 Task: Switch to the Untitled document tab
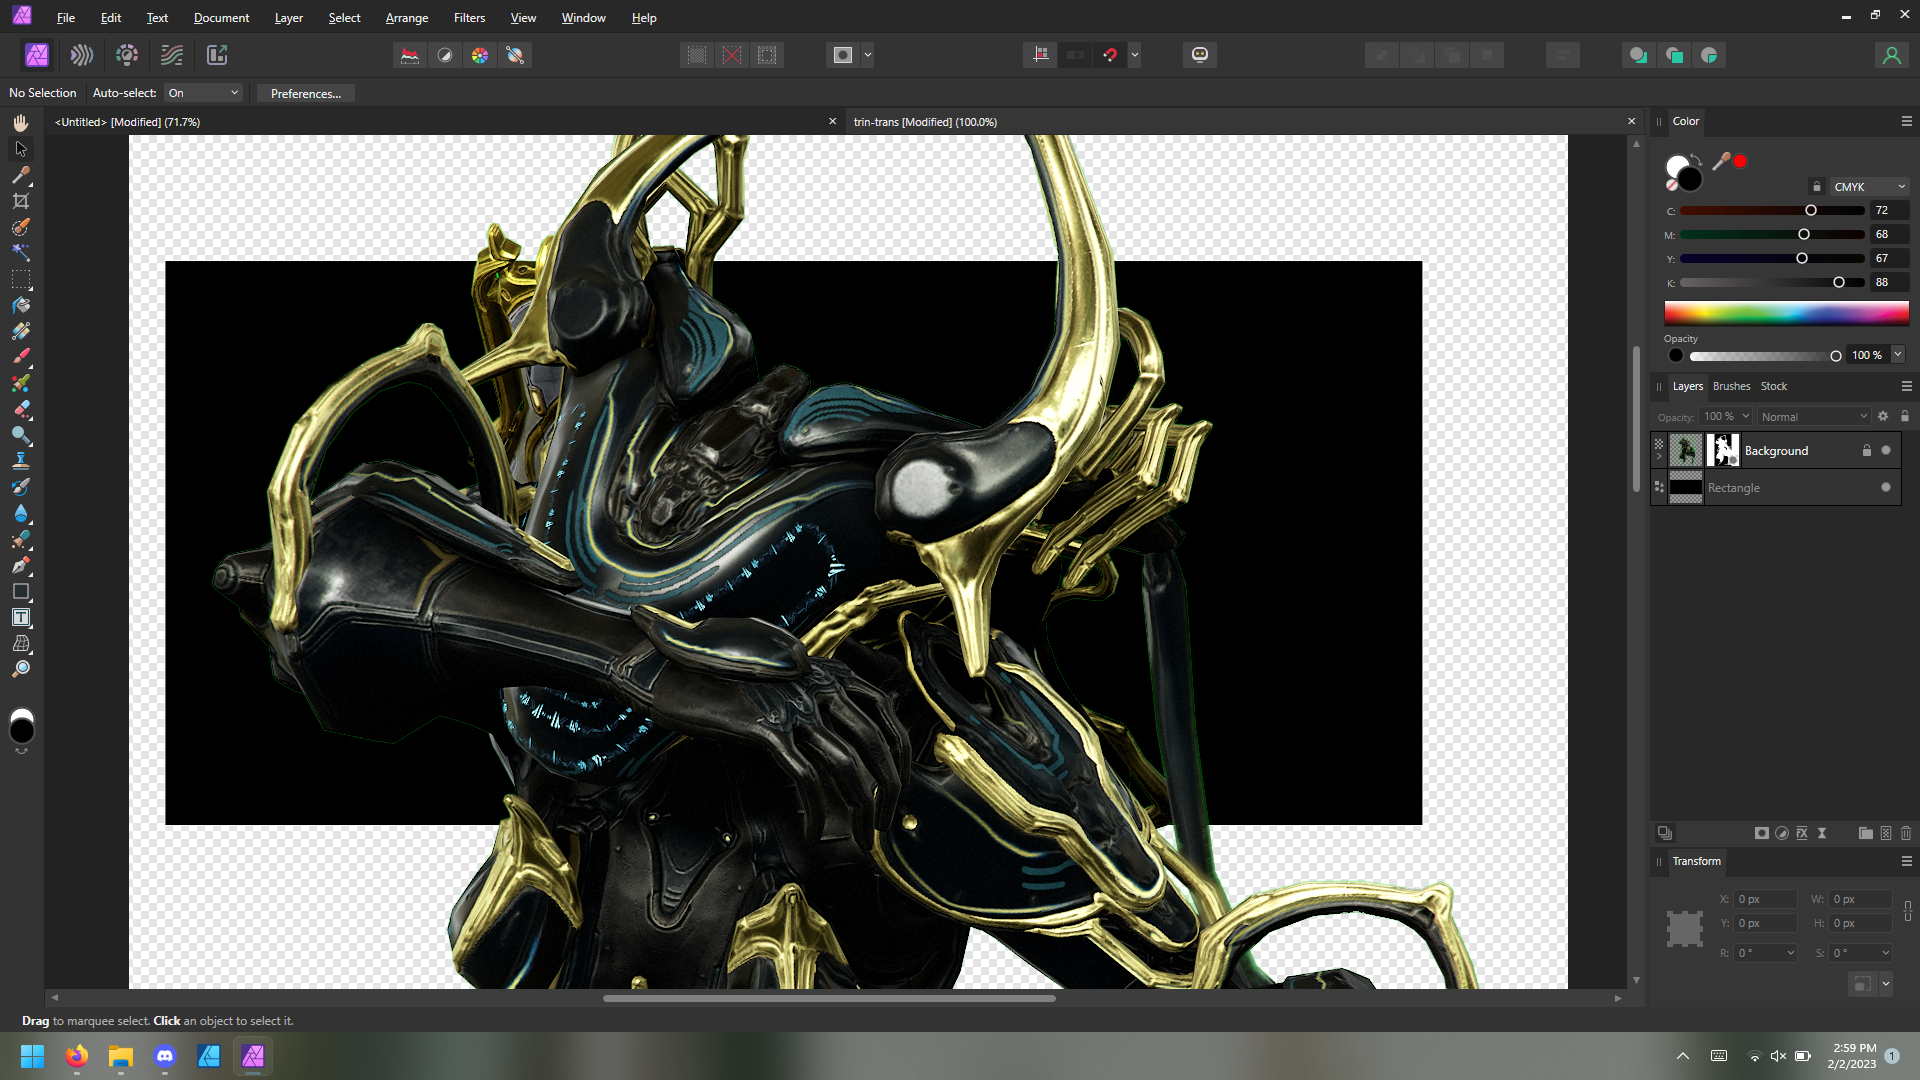click(x=127, y=122)
